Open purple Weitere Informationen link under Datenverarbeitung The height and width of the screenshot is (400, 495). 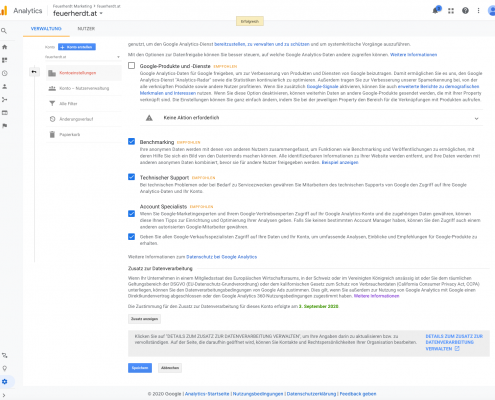coord(376,296)
